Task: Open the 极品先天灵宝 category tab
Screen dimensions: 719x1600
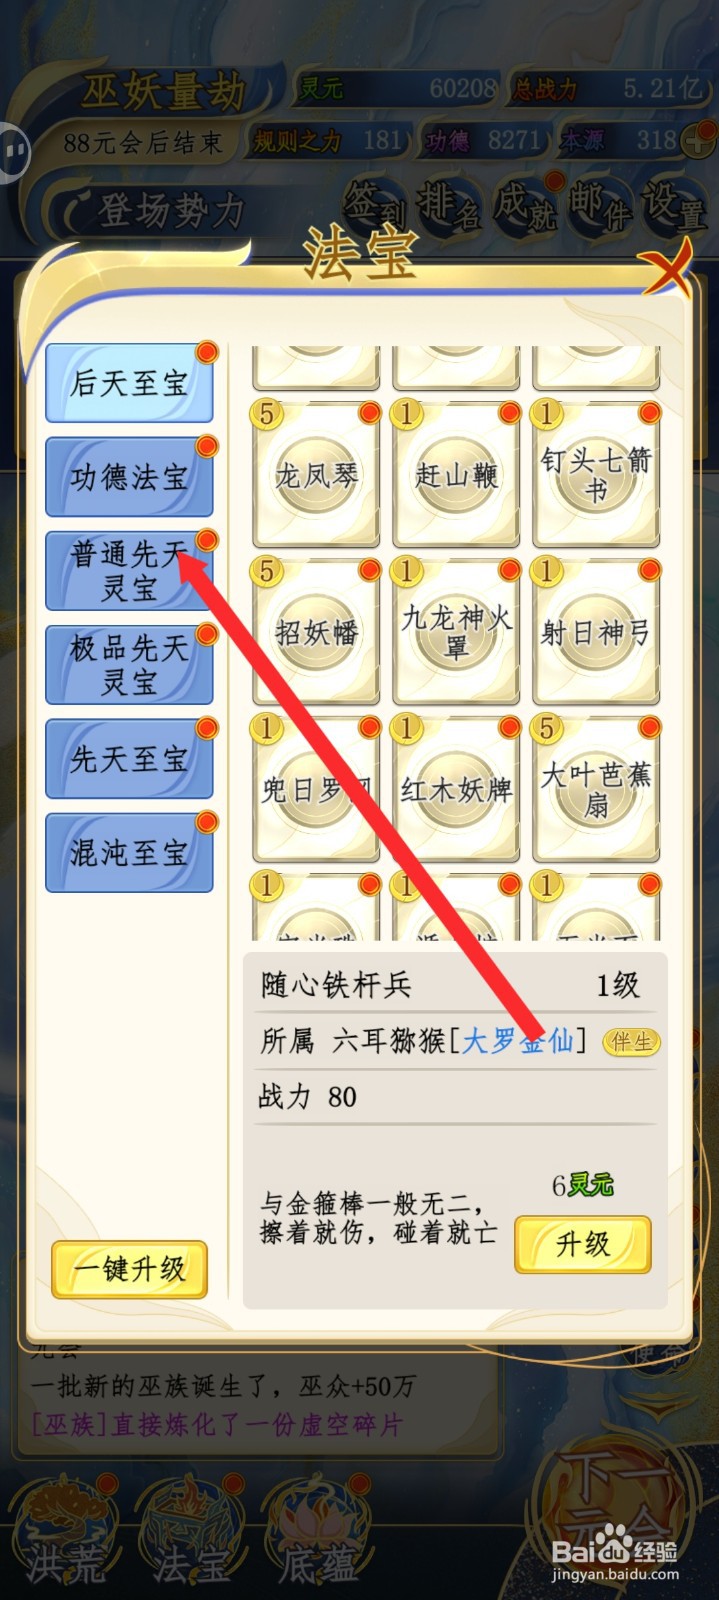Action: (x=129, y=665)
